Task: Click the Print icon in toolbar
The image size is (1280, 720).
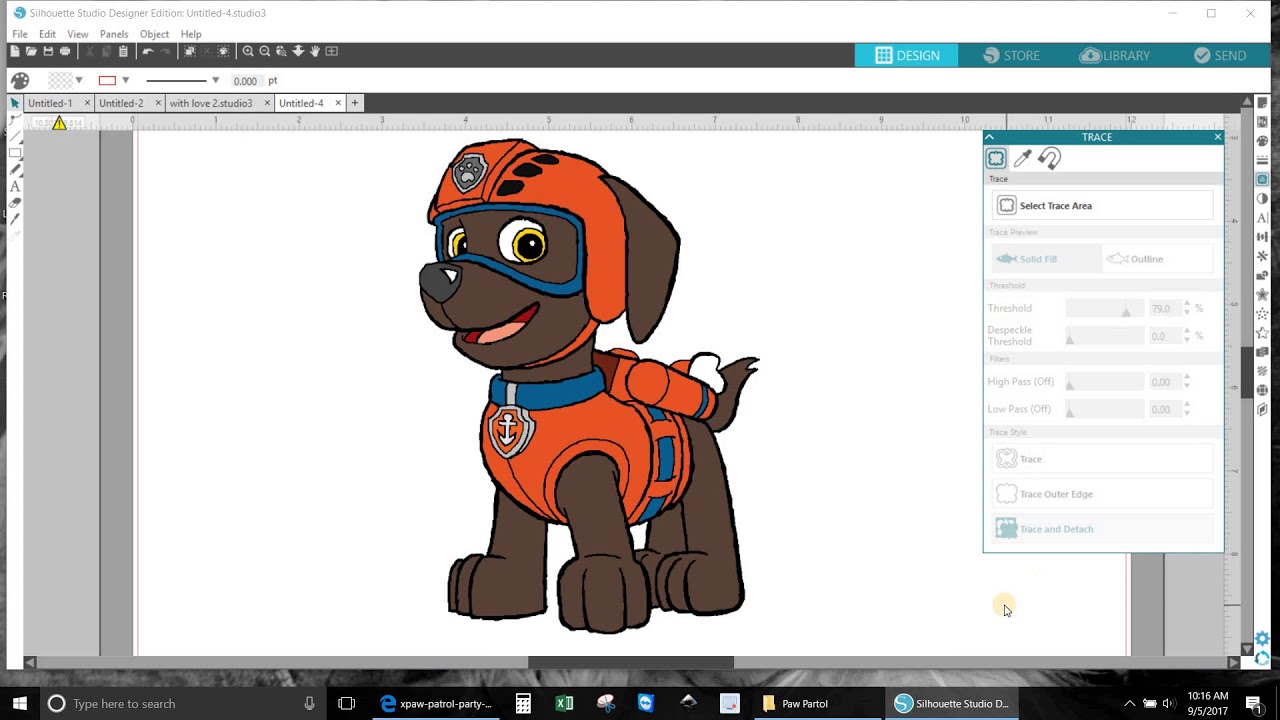Action: [65, 51]
